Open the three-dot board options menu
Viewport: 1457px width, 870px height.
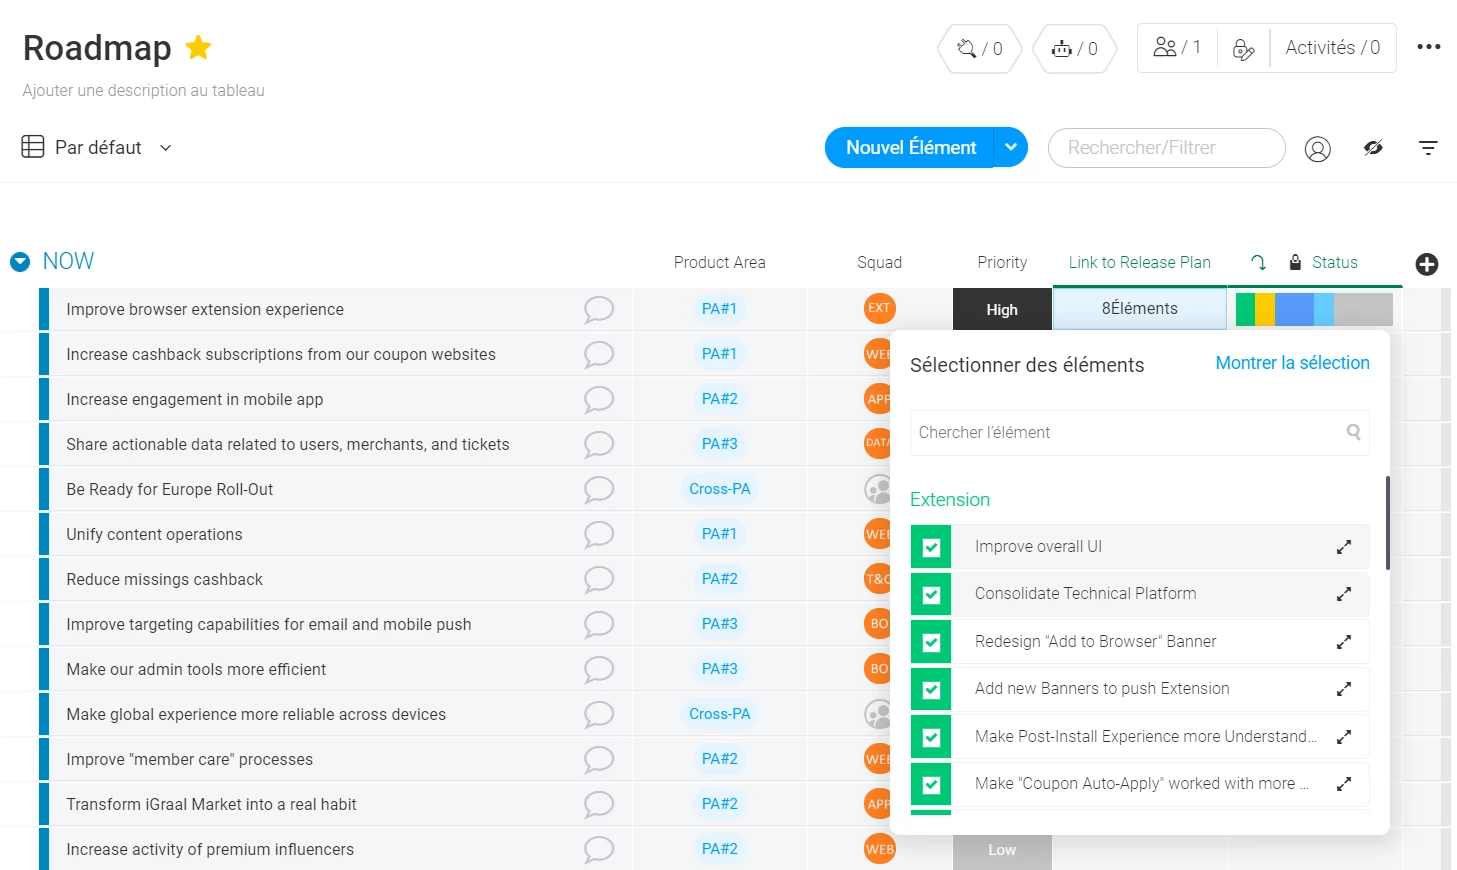(x=1429, y=47)
